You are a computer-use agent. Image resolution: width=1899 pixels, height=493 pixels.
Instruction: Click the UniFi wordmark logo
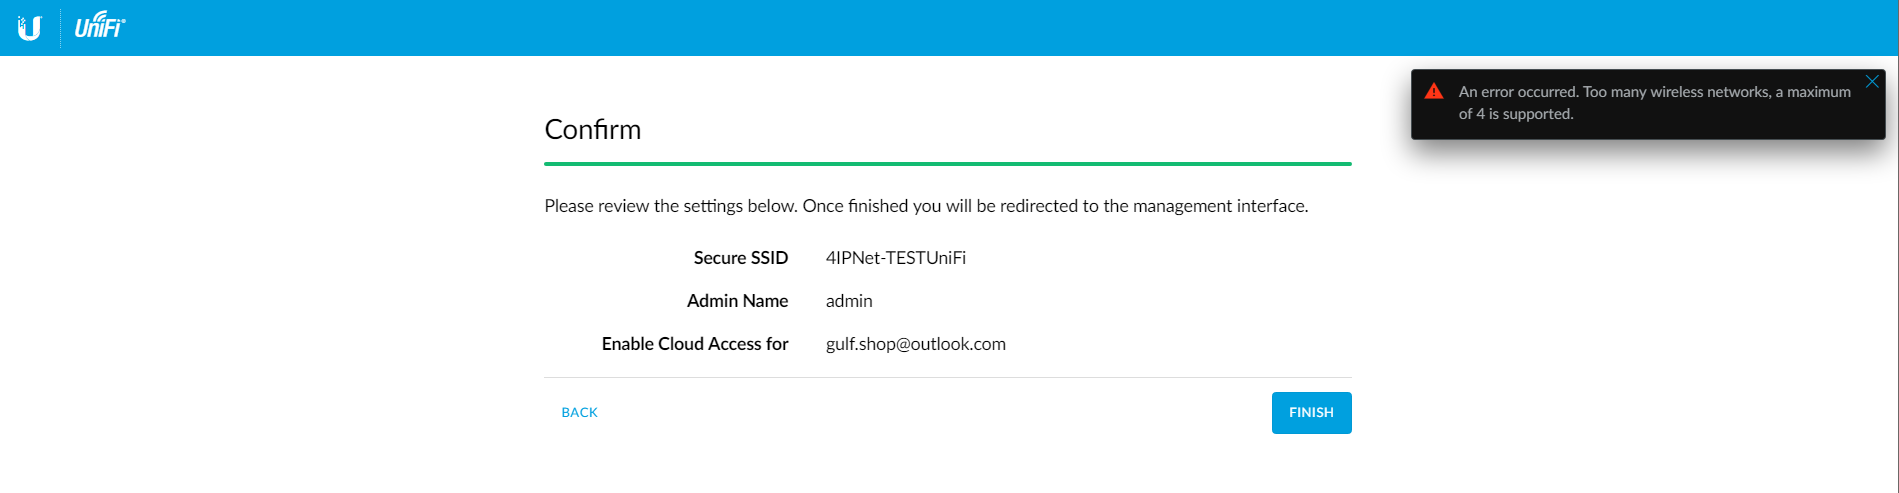pos(100,26)
